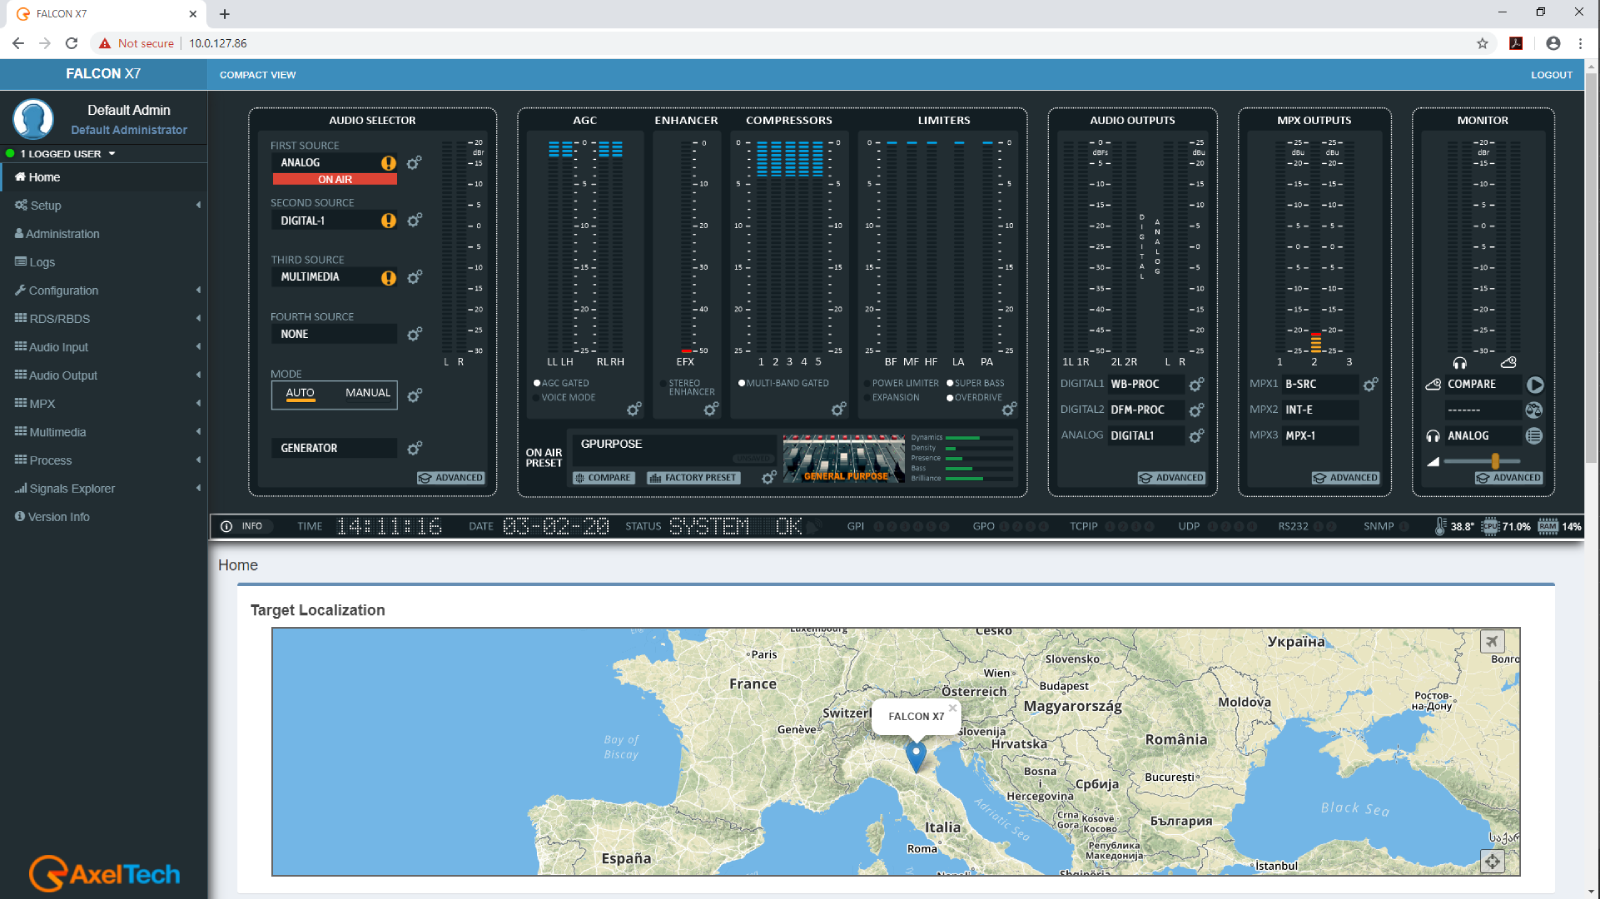
Task: Bookmark this page with the star icon
Action: click(x=1483, y=43)
